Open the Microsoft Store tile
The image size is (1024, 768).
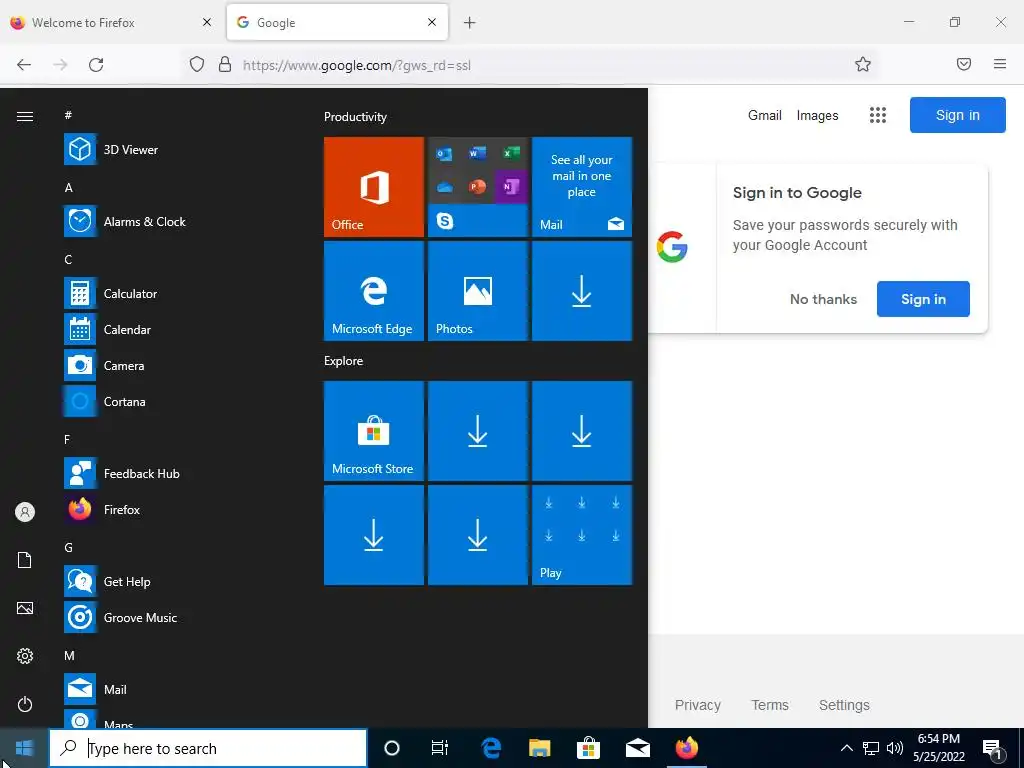[x=374, y=431]
